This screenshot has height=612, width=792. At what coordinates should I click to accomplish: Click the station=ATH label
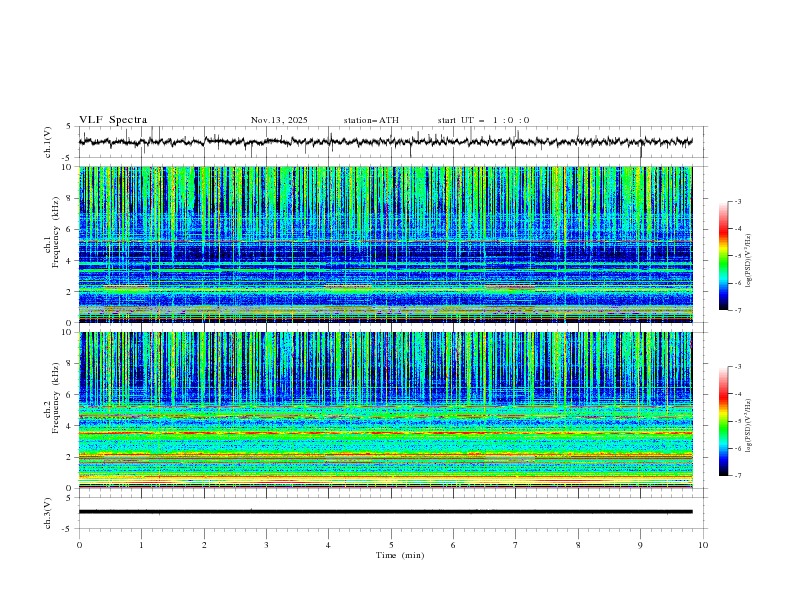tap(371, 120)
